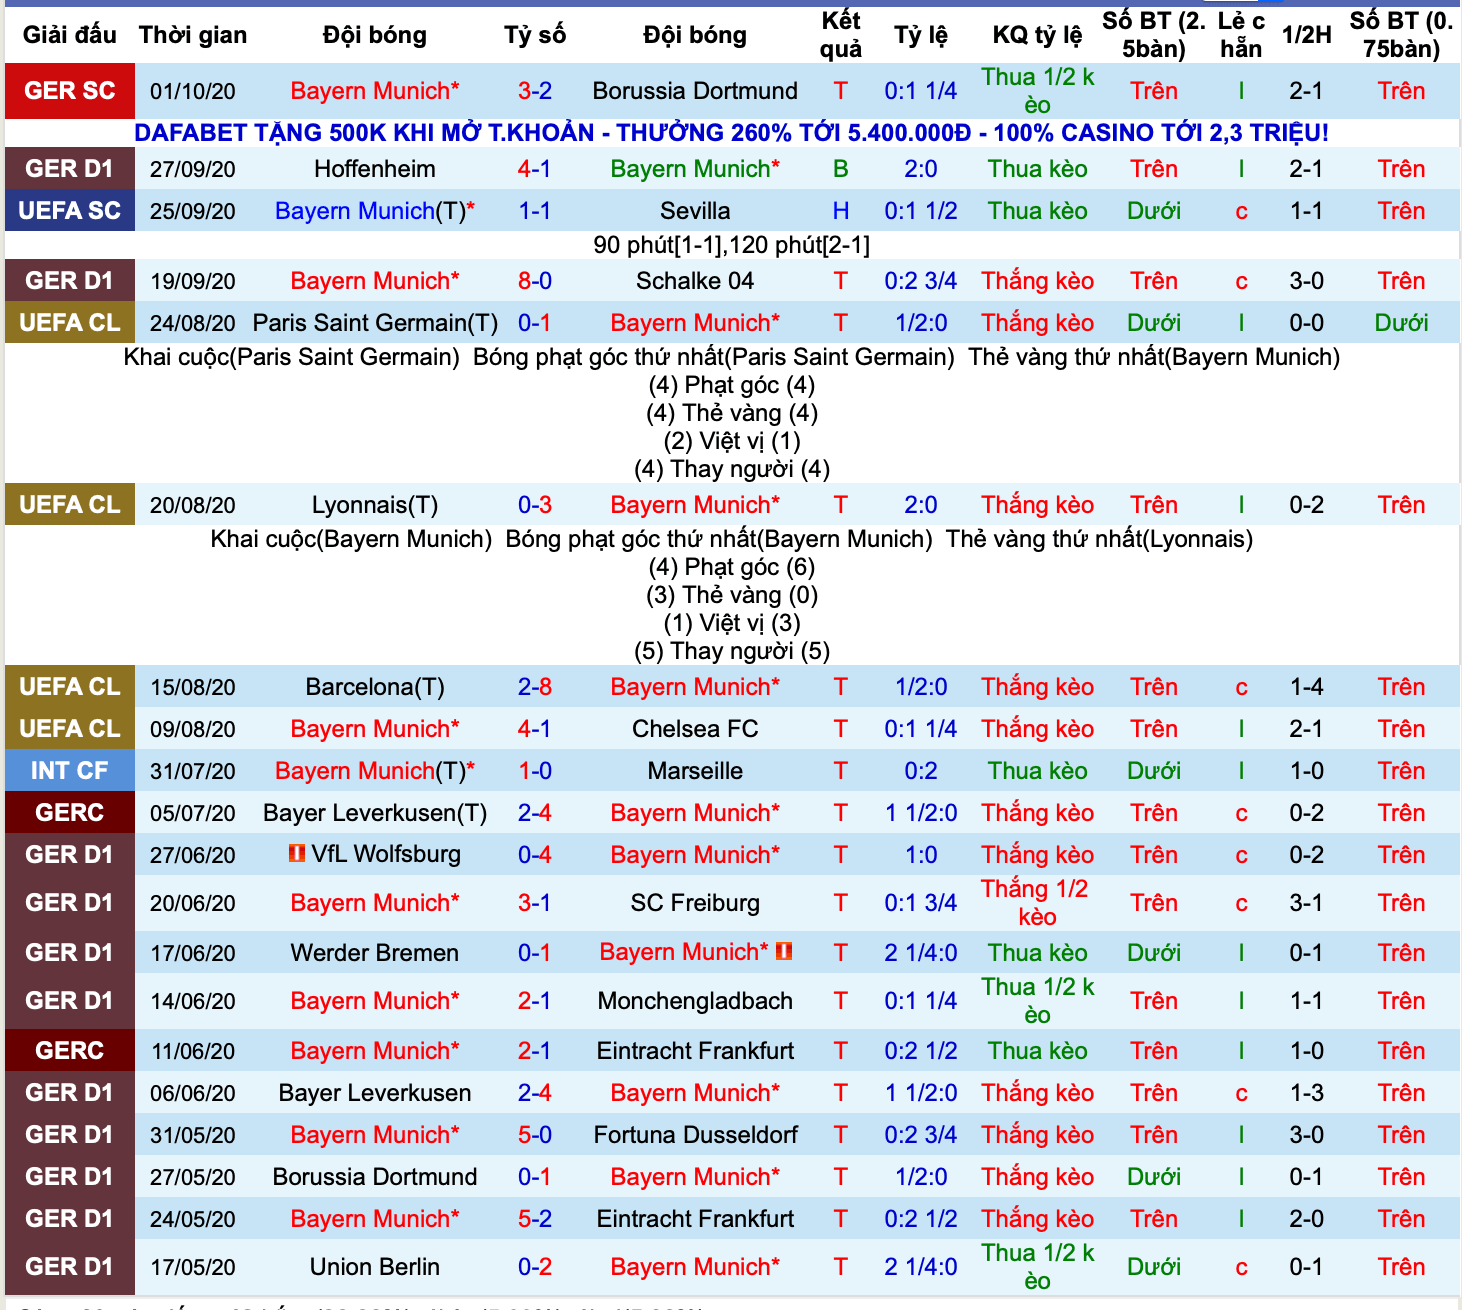This screenshot has height=1310, width=1462.
Task: Click the Thời gian column header
Action: pos(193,35)
